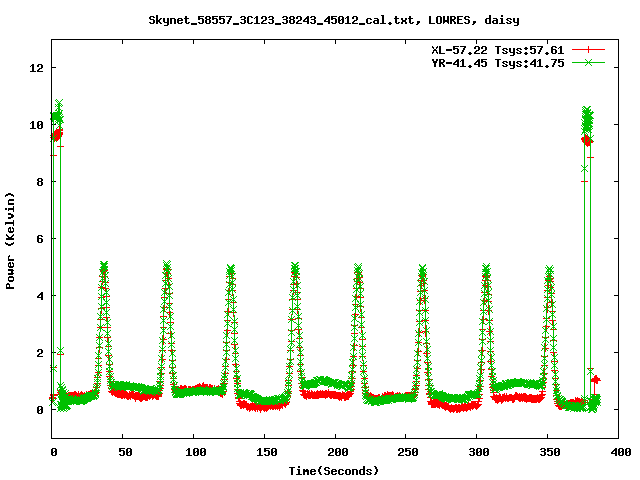Click the legend entry YR-41.45 Tsys:41.75

tap(498, 63)
